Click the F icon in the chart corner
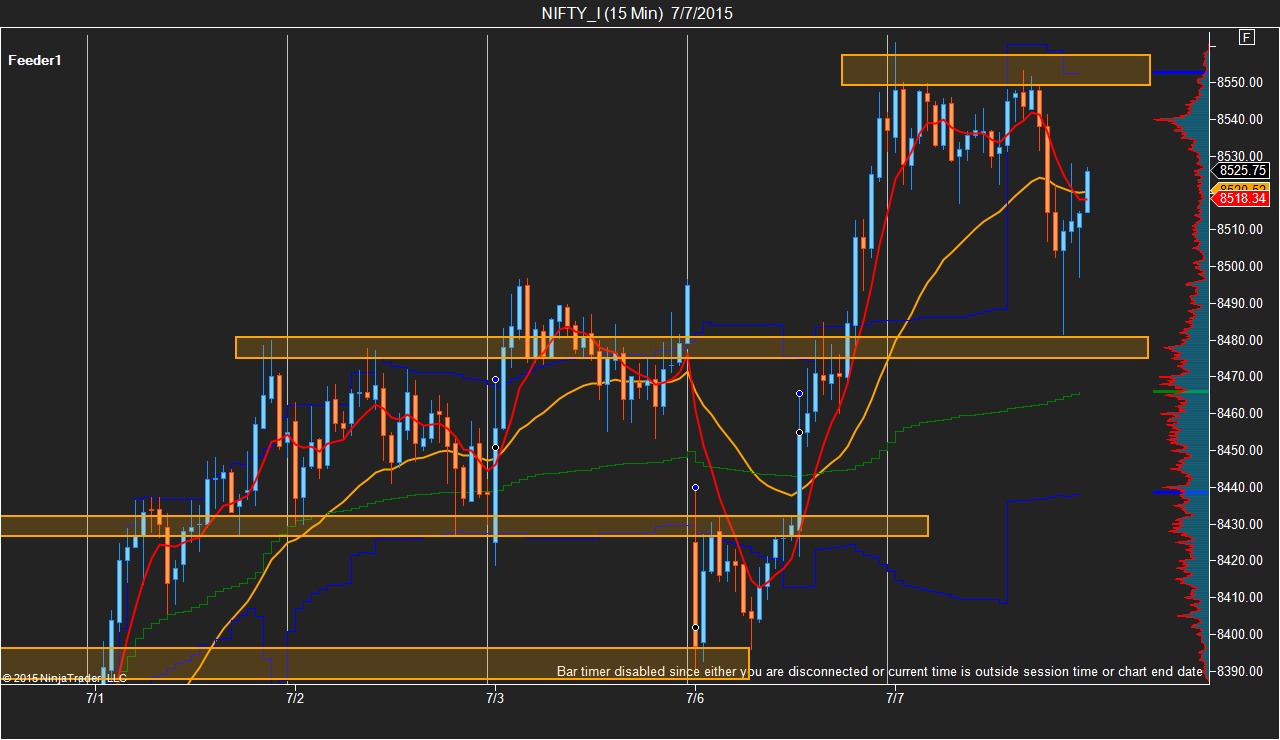Image resolution: width=1280 pixels, height=740 pixels. (x=1246, y=37)
